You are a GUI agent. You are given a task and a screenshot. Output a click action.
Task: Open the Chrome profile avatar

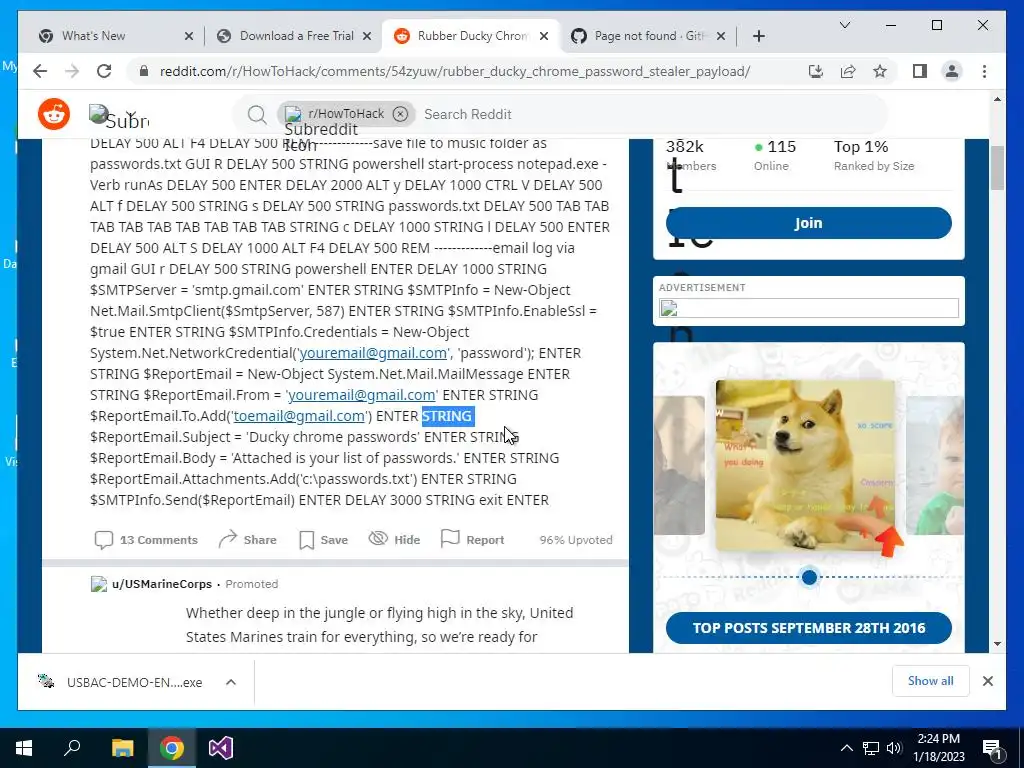952,71
